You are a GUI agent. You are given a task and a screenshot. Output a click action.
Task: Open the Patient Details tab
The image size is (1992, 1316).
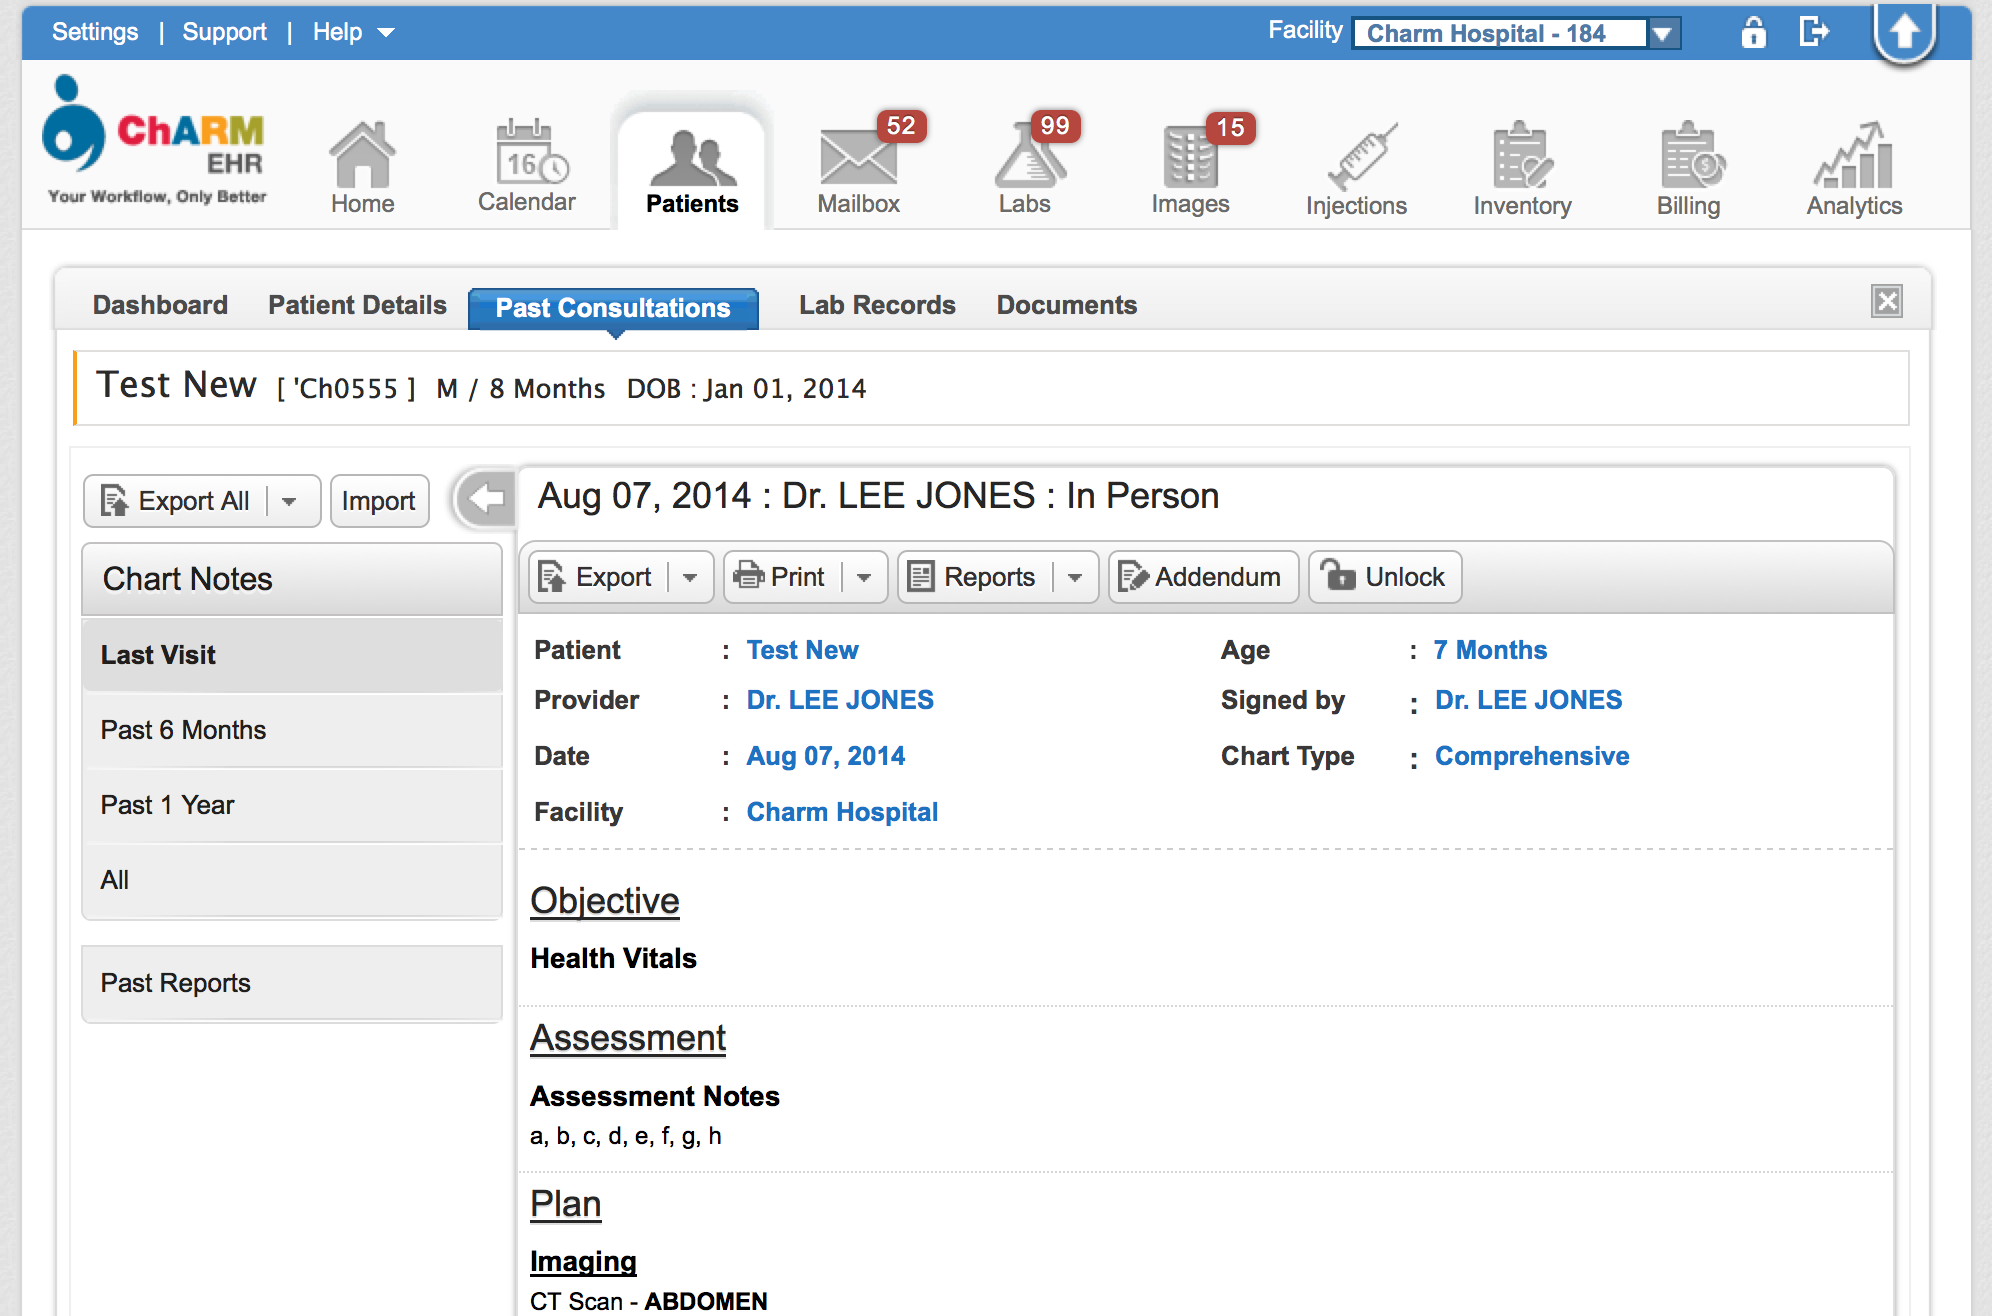[x=356, y=305]
